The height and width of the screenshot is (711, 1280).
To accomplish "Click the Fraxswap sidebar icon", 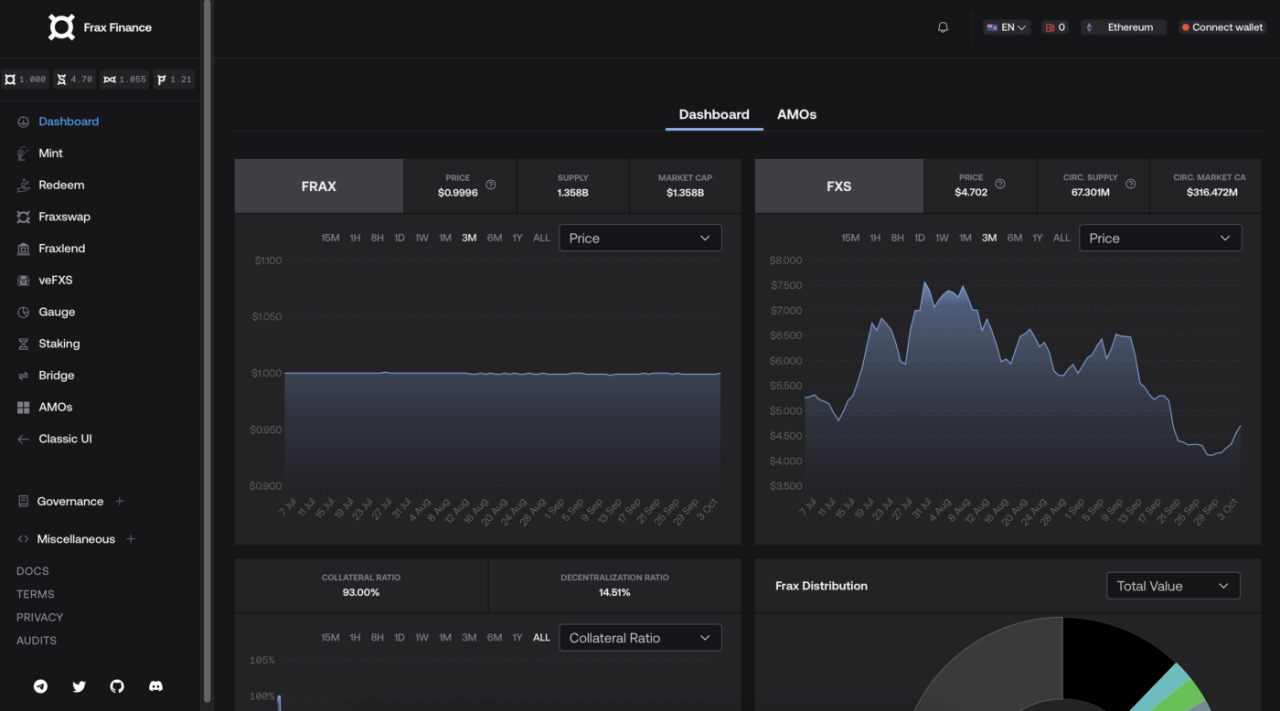I will click(x=24, y=217).
